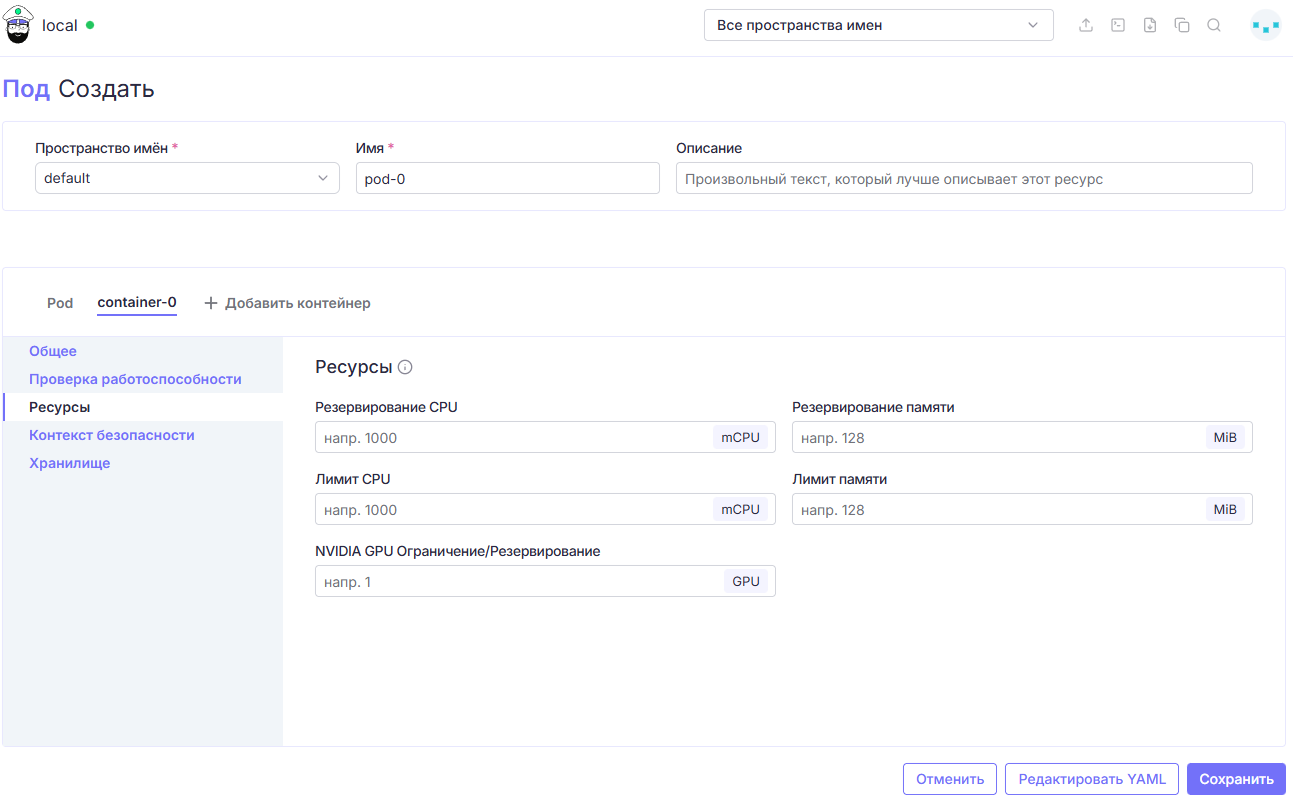Open the import YAML upload icon
This screenshot has height=798, width=1293.
1086,26
